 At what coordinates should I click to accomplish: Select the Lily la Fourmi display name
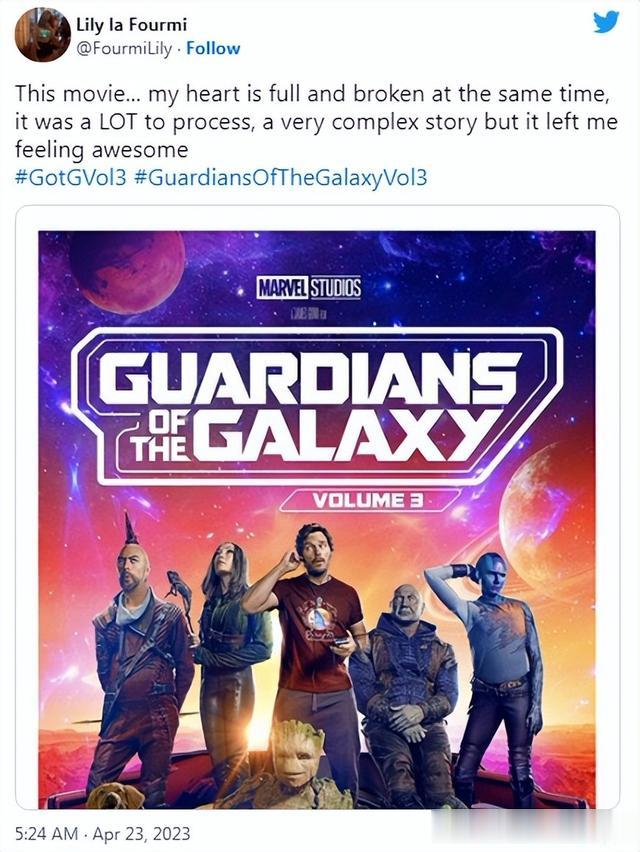131,24
